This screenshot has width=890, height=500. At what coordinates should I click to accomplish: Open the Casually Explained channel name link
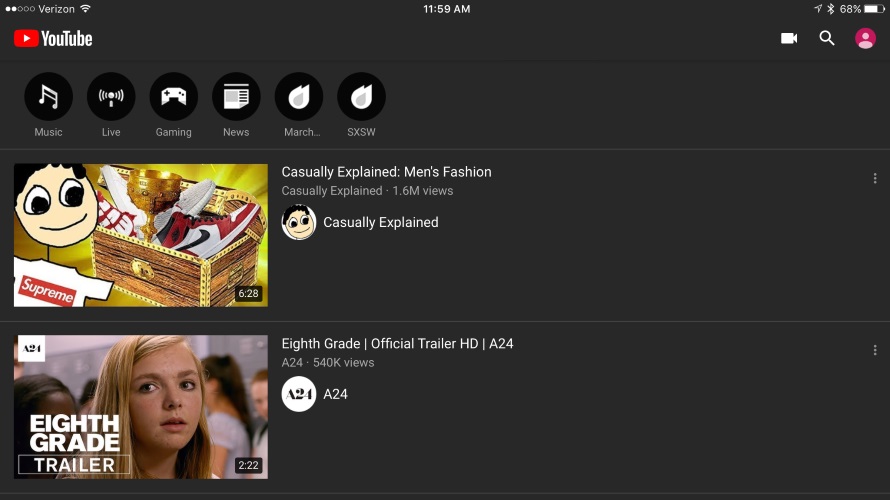pyautogui.click(x=381, y=222)
